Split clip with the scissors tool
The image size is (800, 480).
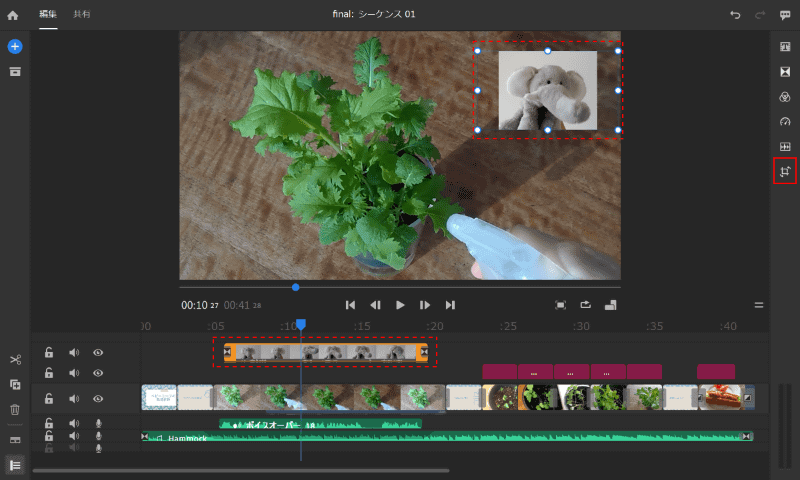coord(15,360)
